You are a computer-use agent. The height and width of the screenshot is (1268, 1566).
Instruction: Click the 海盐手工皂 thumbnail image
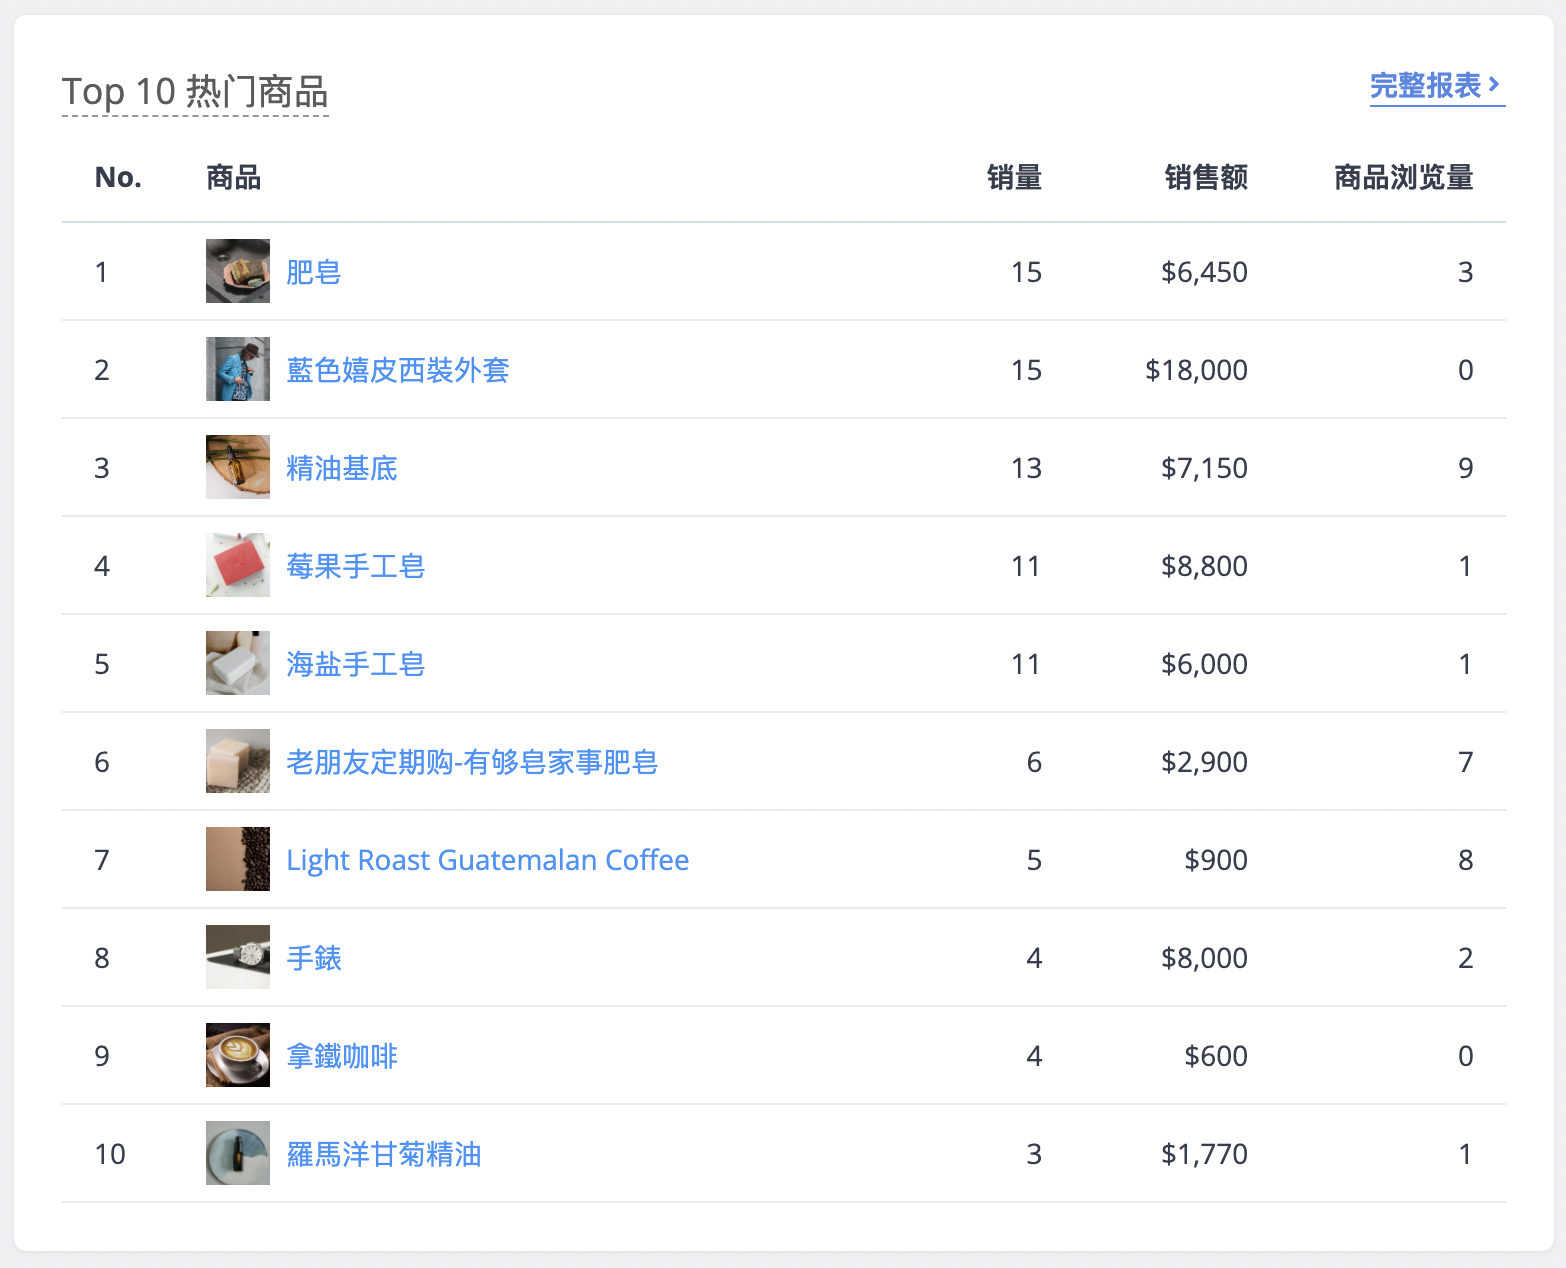(x=238, y=663)
